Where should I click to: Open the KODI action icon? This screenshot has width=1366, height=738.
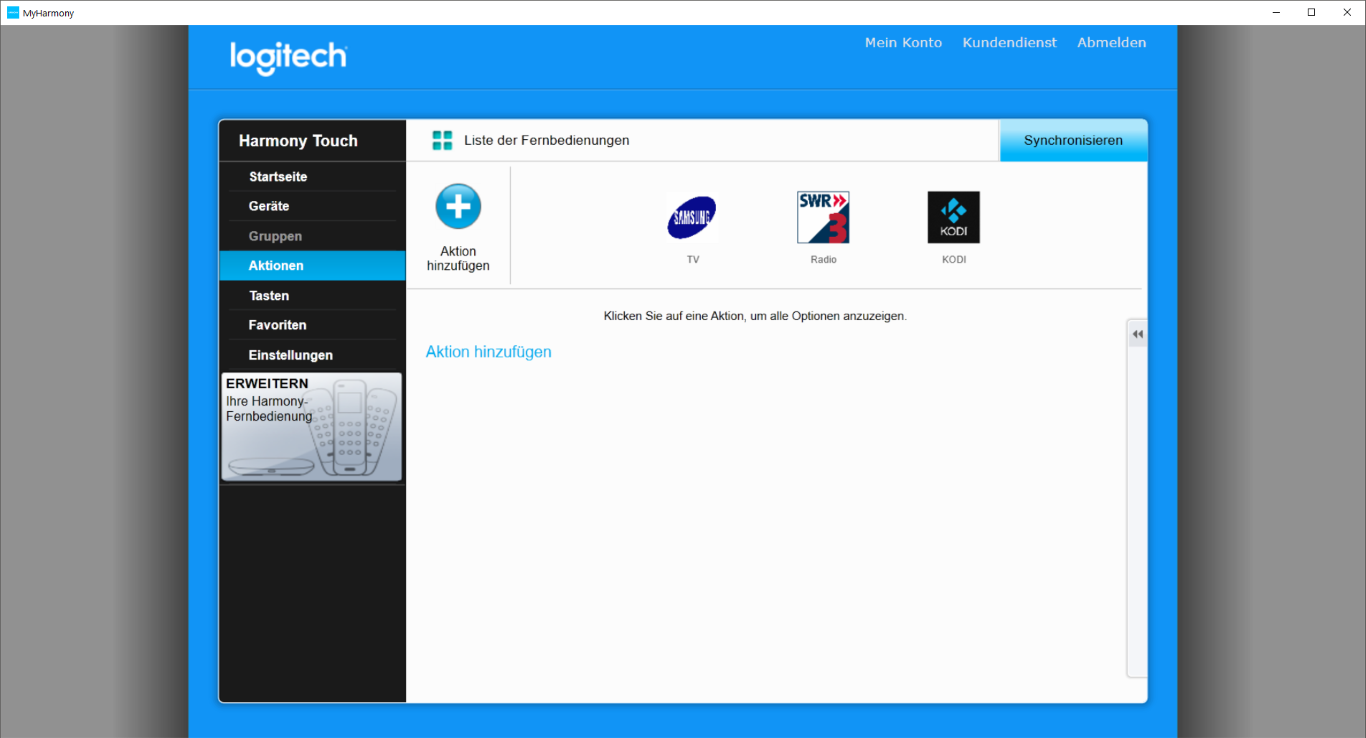[954, 218]
